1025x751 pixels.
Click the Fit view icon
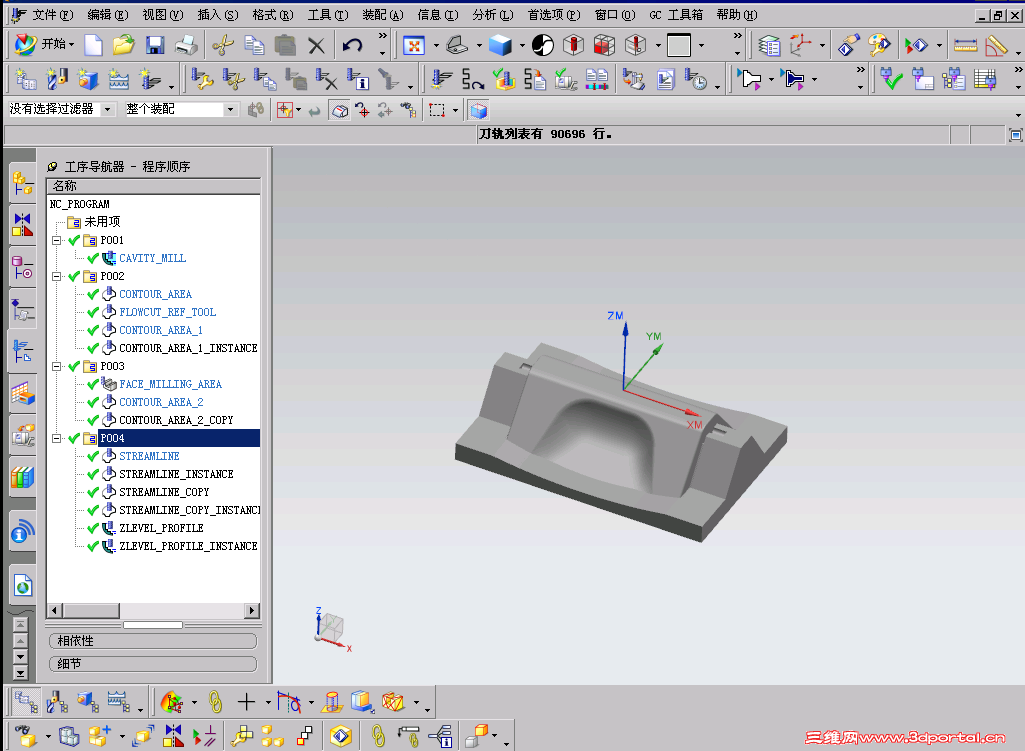tap(414, 45)
